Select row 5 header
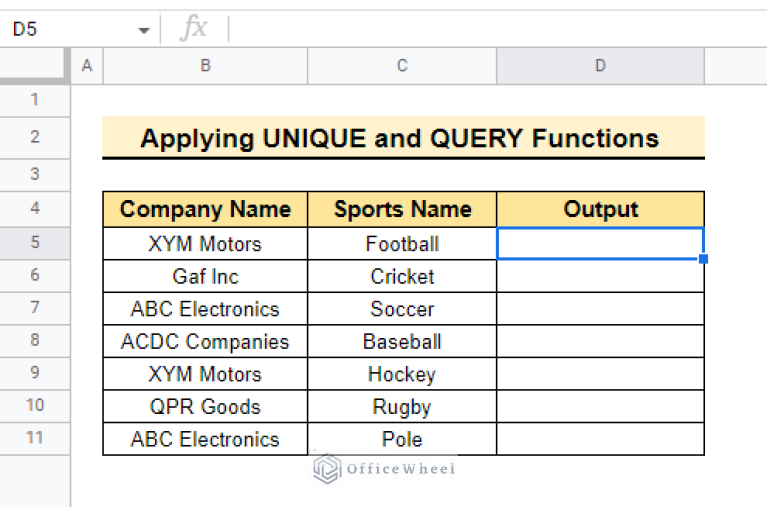The image size is (767, 507). coord(34,243)
